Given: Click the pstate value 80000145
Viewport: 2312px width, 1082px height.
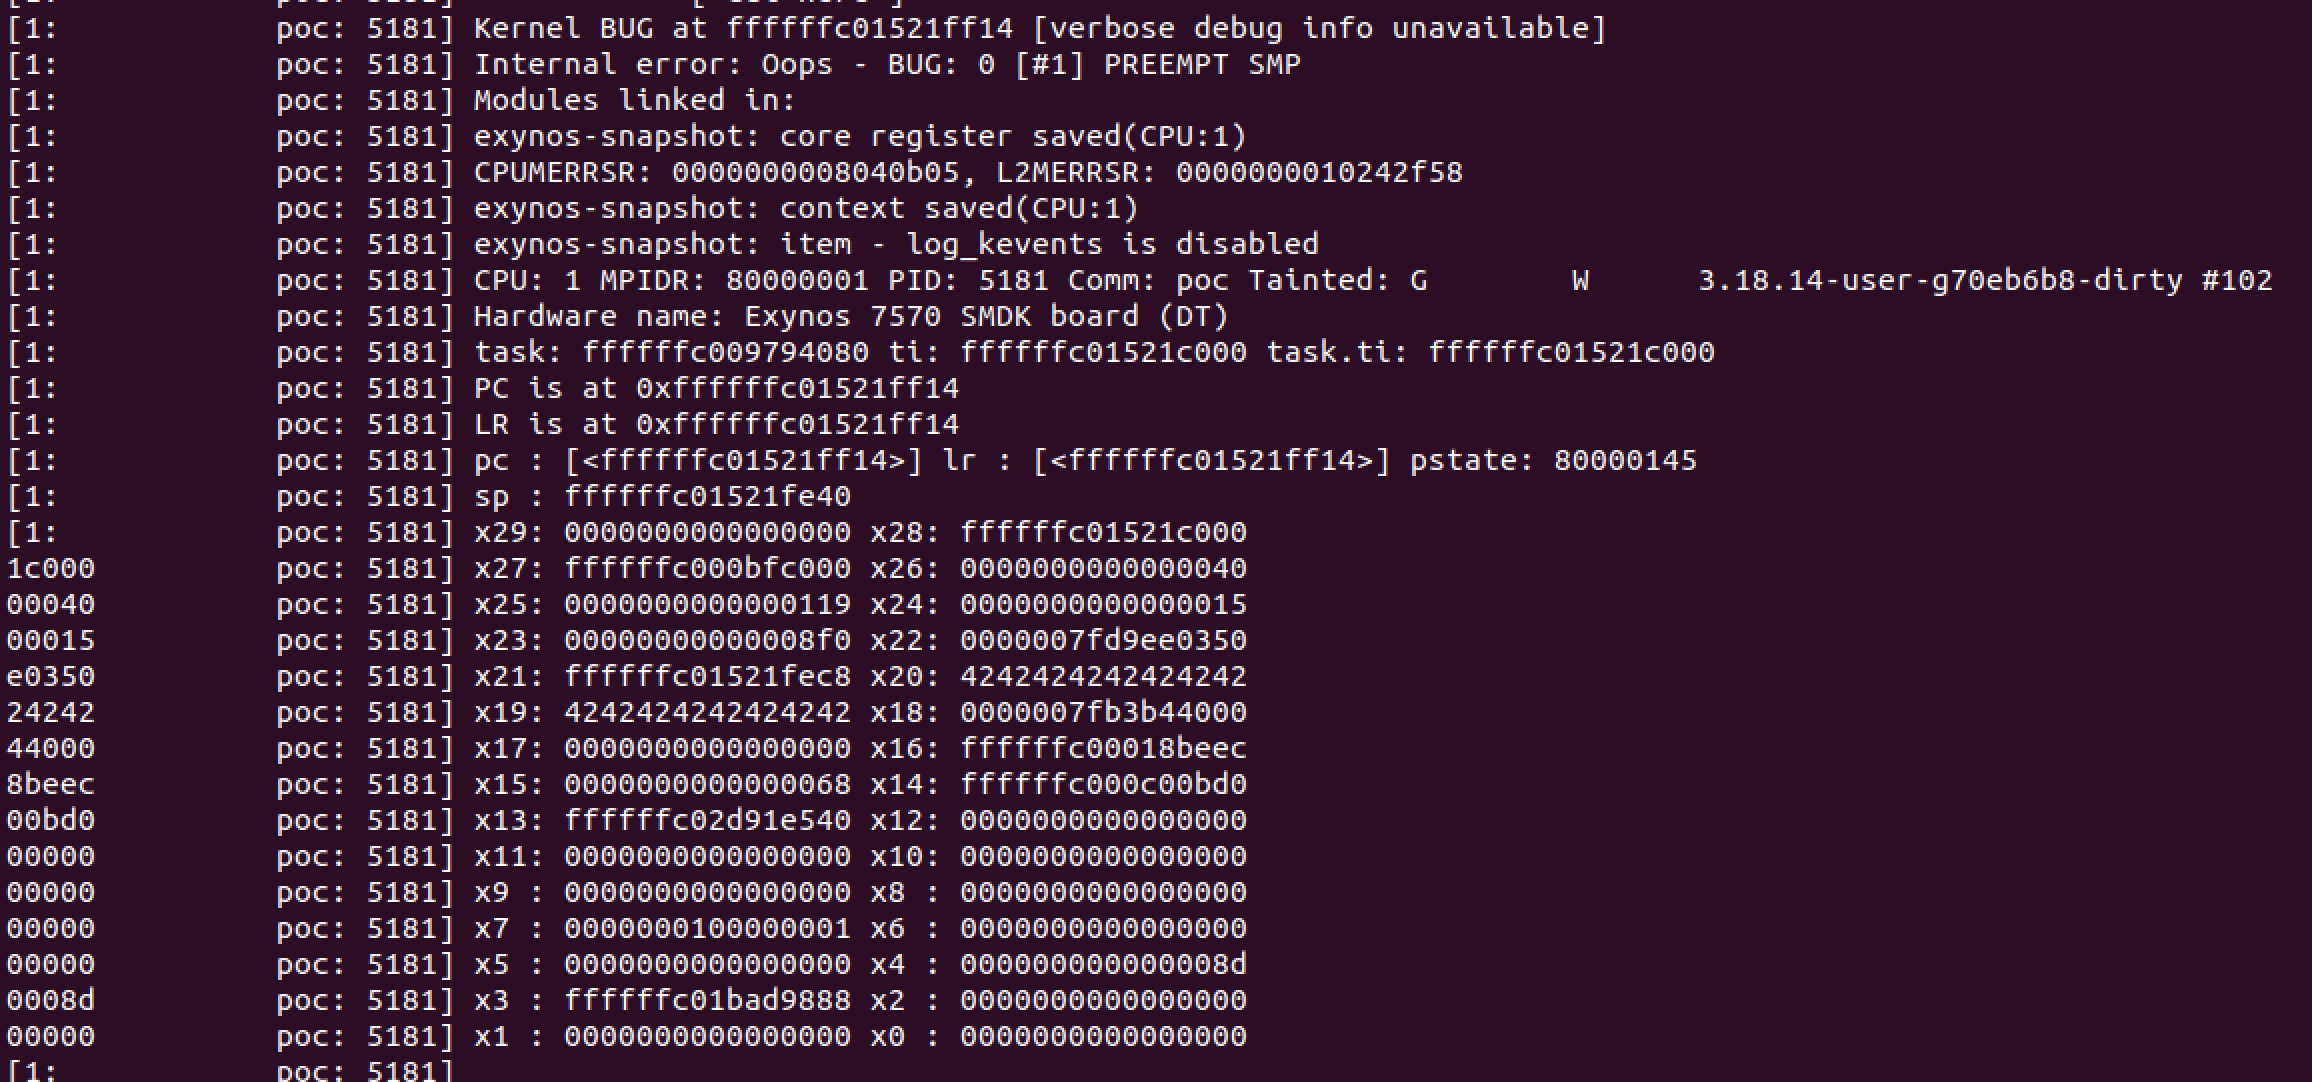Looking at the screenshot, I should pyautogui.click(x=1625, y=460).
